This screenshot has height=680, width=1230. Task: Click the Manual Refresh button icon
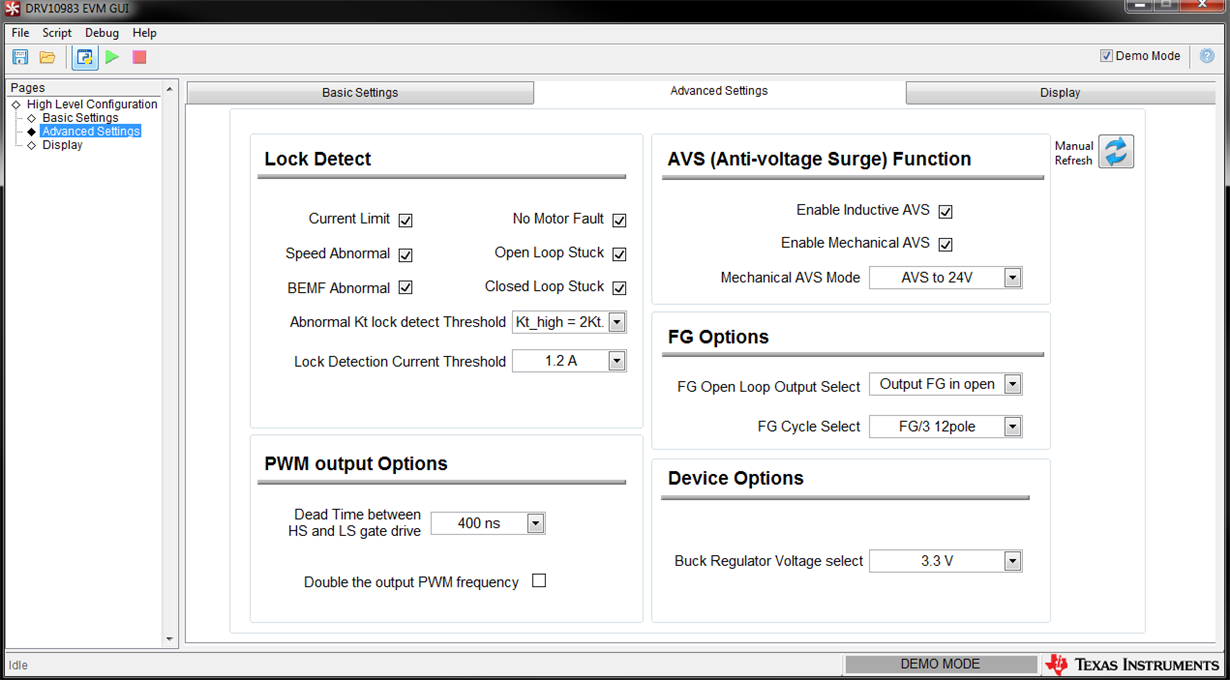[x=1116, y=152]
